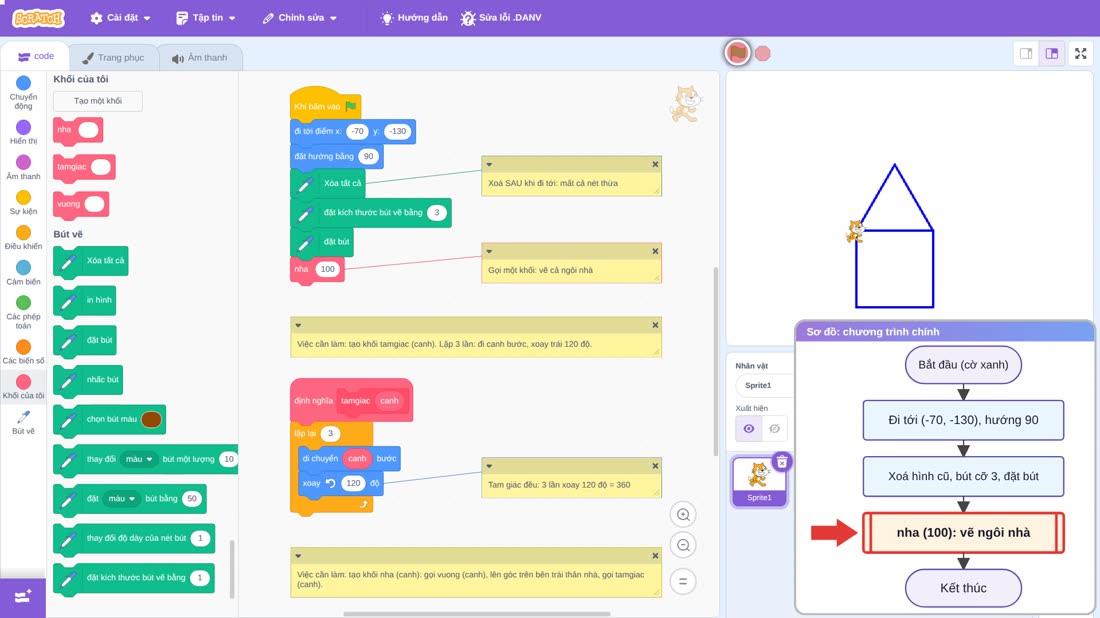
Task: Click the green flag run button
Action: (x=737, y=53)
